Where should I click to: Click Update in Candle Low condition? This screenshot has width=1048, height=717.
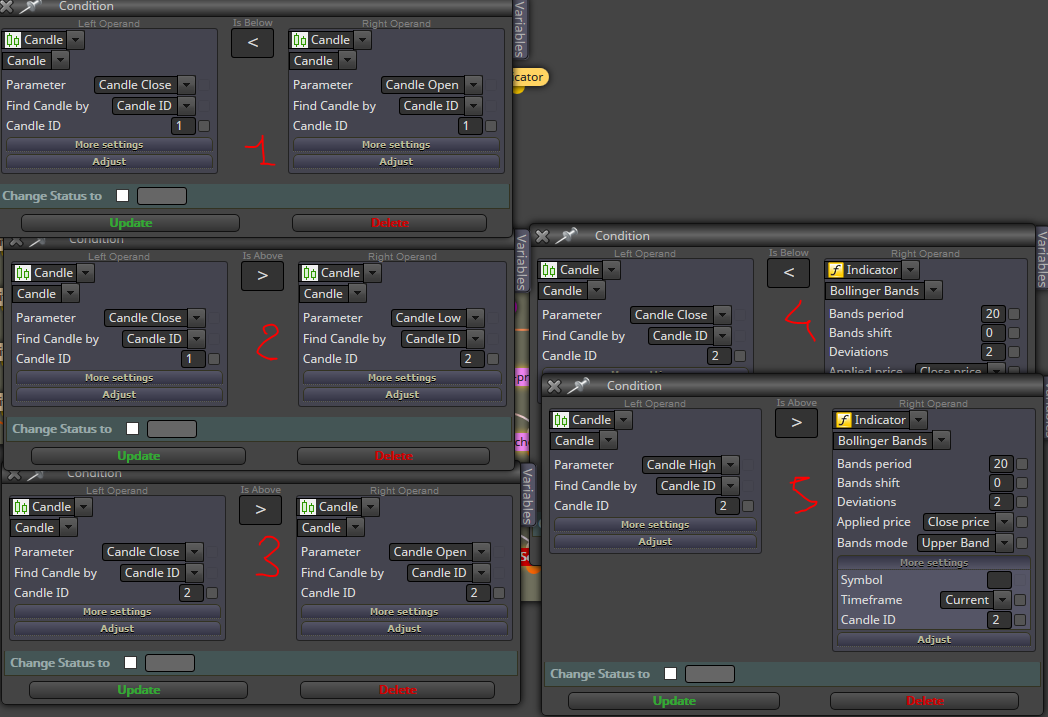tap(138, 456)
